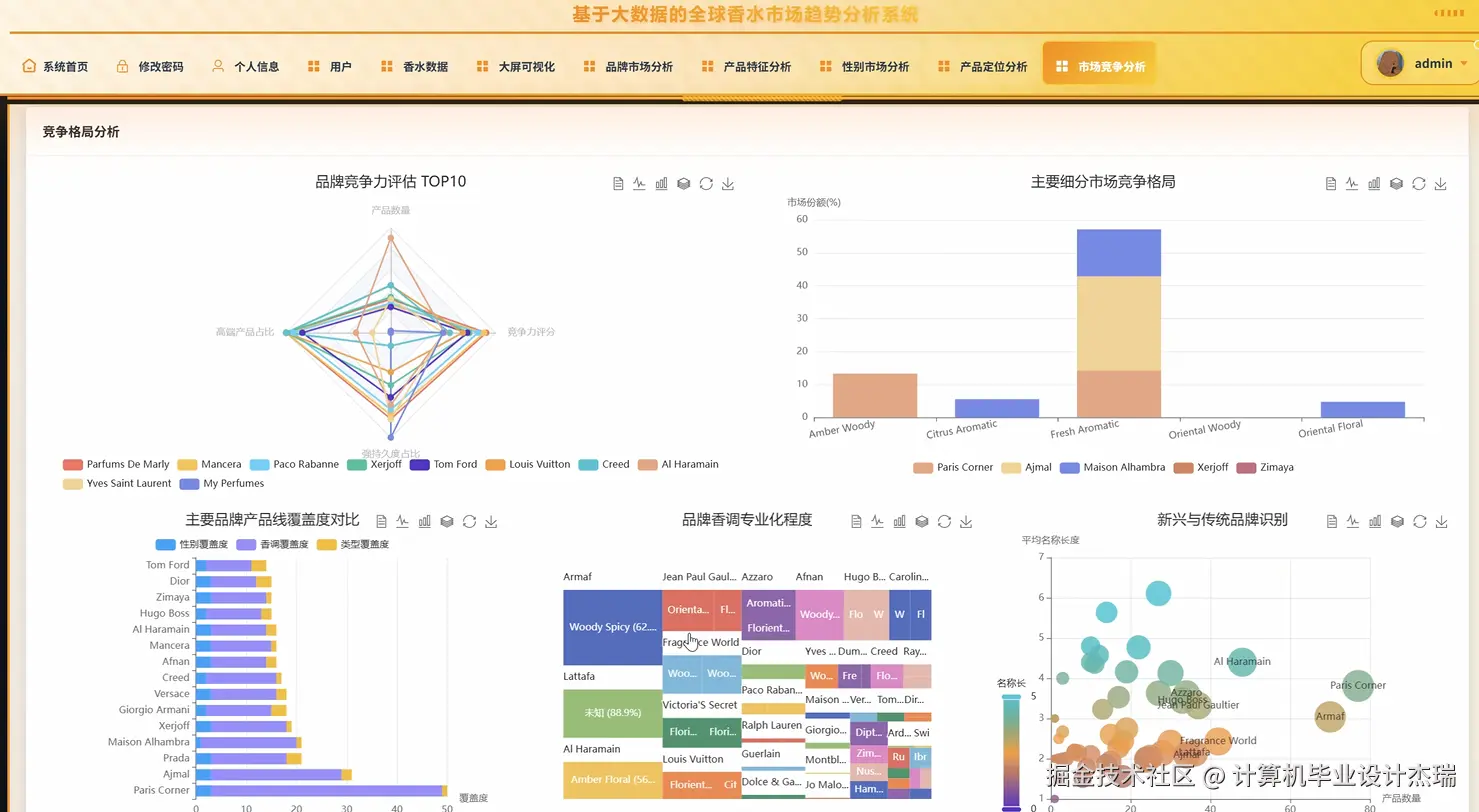
Task: Switch to the 性别市场分析 tab
Action: click(x=877, y=65)
